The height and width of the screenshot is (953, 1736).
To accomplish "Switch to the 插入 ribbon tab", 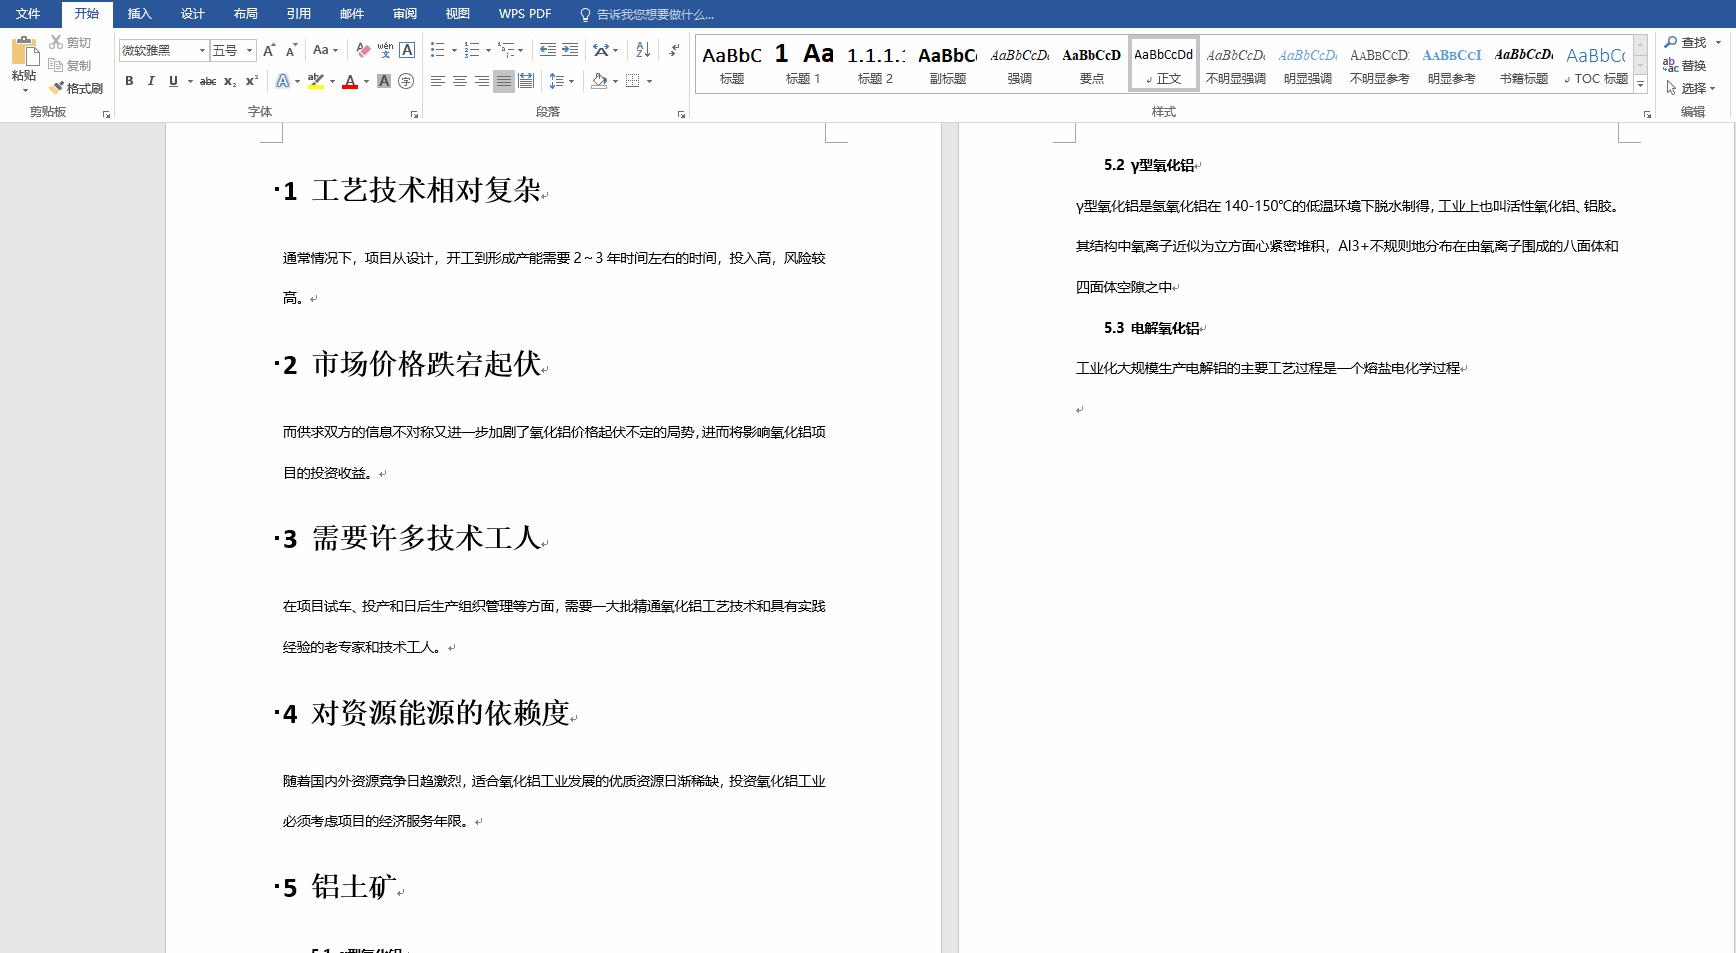I will [x=139, y=14].
